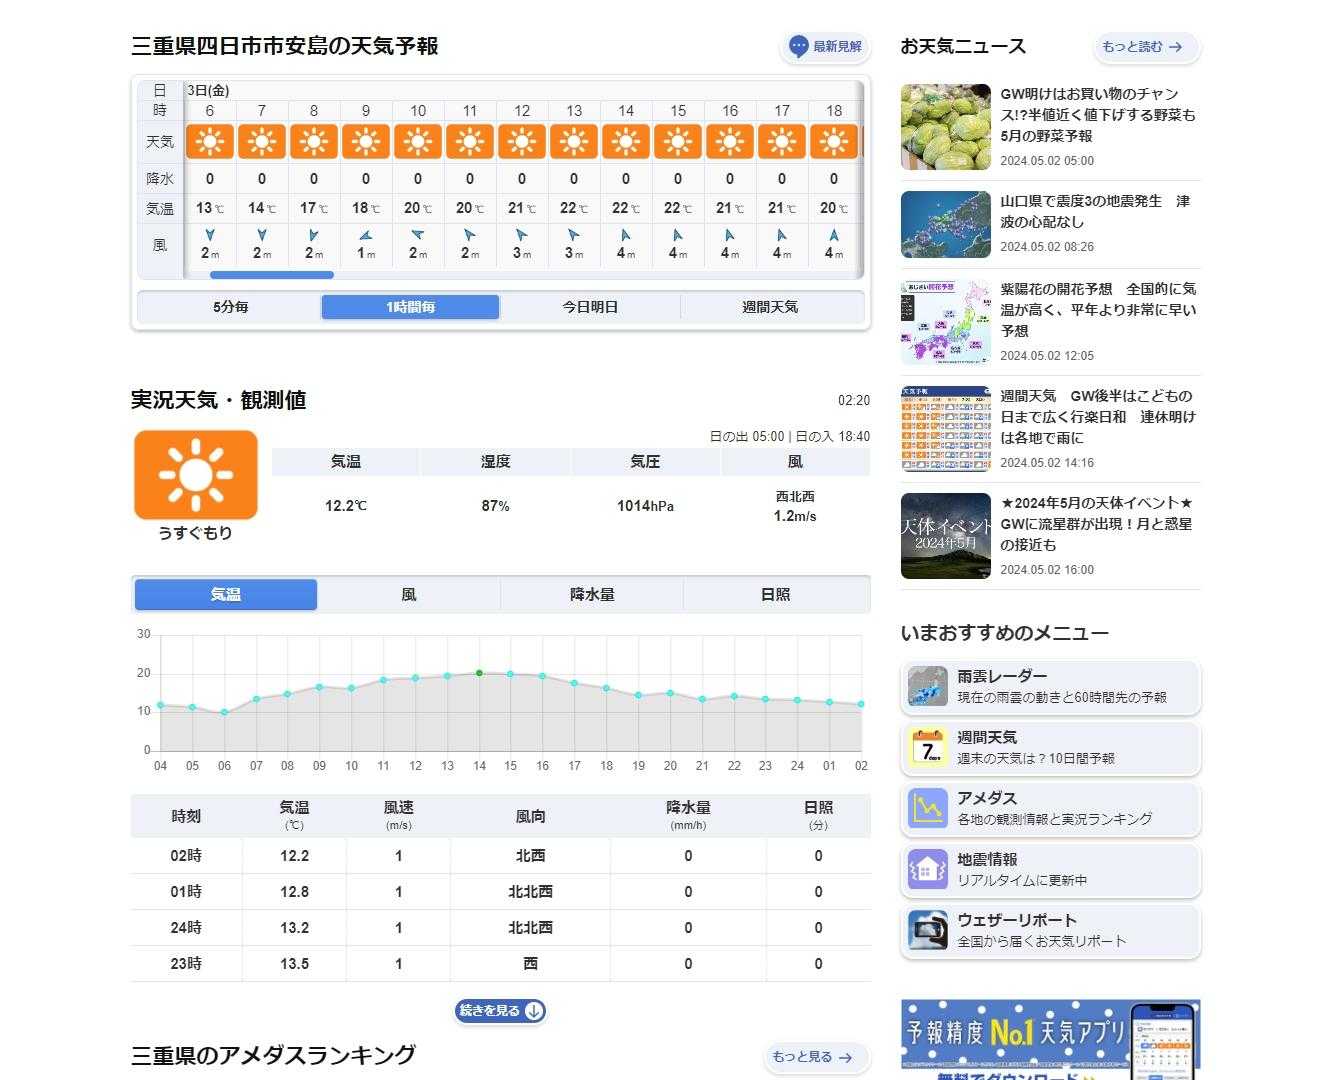Select the 今日明日 forecast tab
This screenshot has height=1080, width=1334.
coord(590,307)
